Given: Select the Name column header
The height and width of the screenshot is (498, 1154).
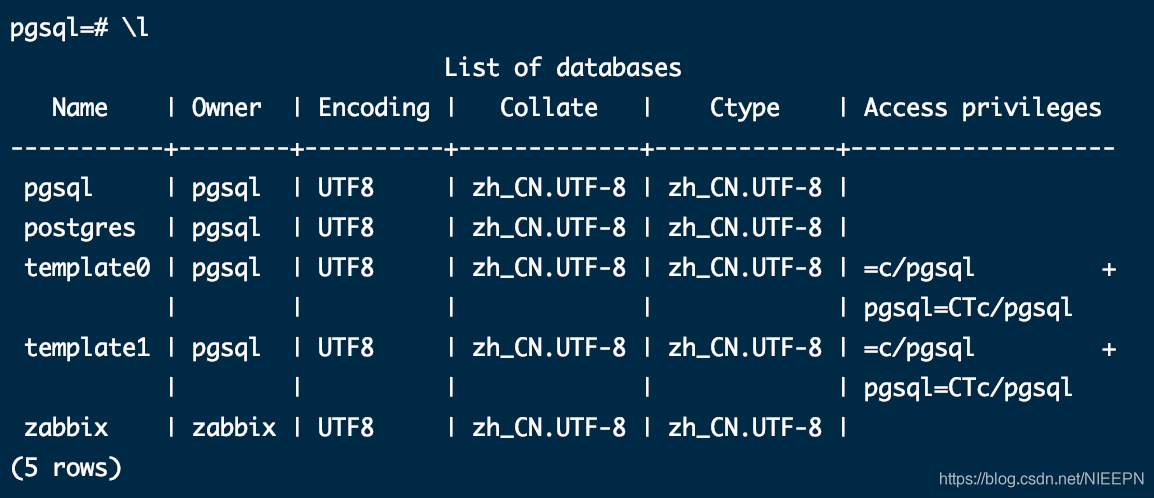Looking at the screenshot, I should click(x=79, y=107).
